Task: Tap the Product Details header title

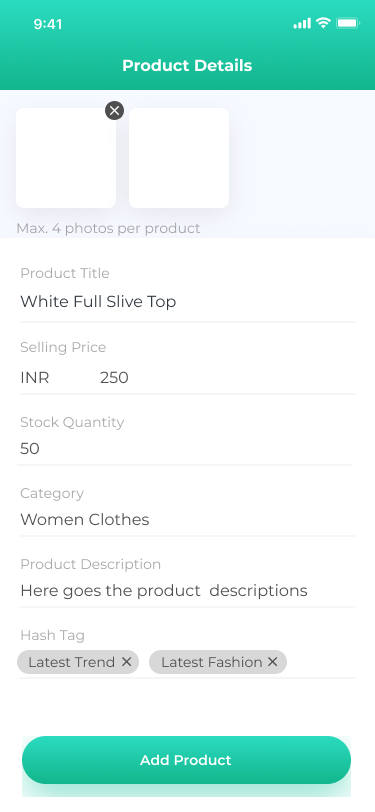Action: pyautogui.click(x=187, y=65)
